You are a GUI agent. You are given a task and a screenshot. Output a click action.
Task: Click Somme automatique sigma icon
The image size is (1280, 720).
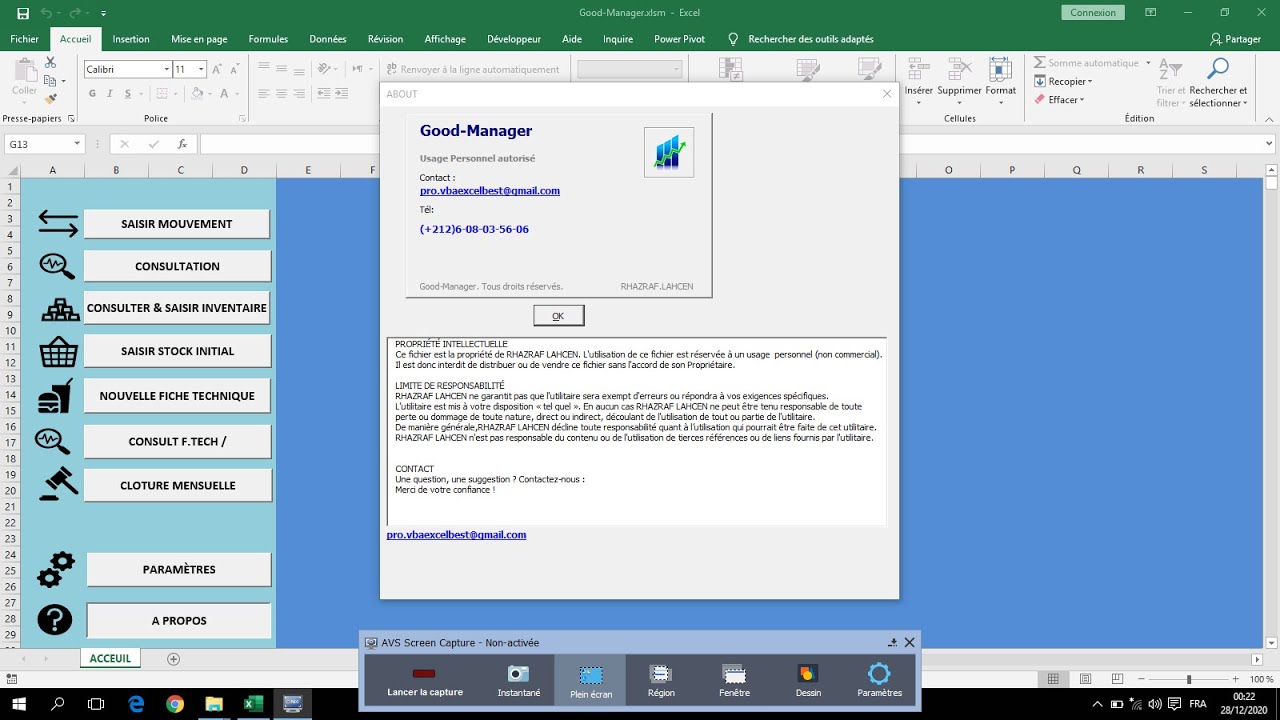coord(1040,63)
